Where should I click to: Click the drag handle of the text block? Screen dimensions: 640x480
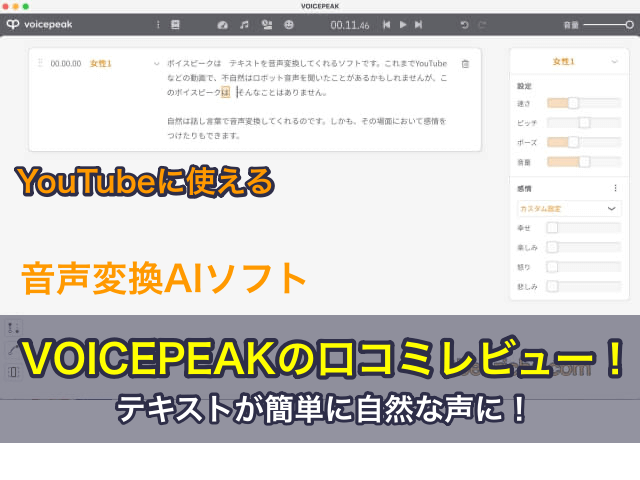[x=40, y=63]
